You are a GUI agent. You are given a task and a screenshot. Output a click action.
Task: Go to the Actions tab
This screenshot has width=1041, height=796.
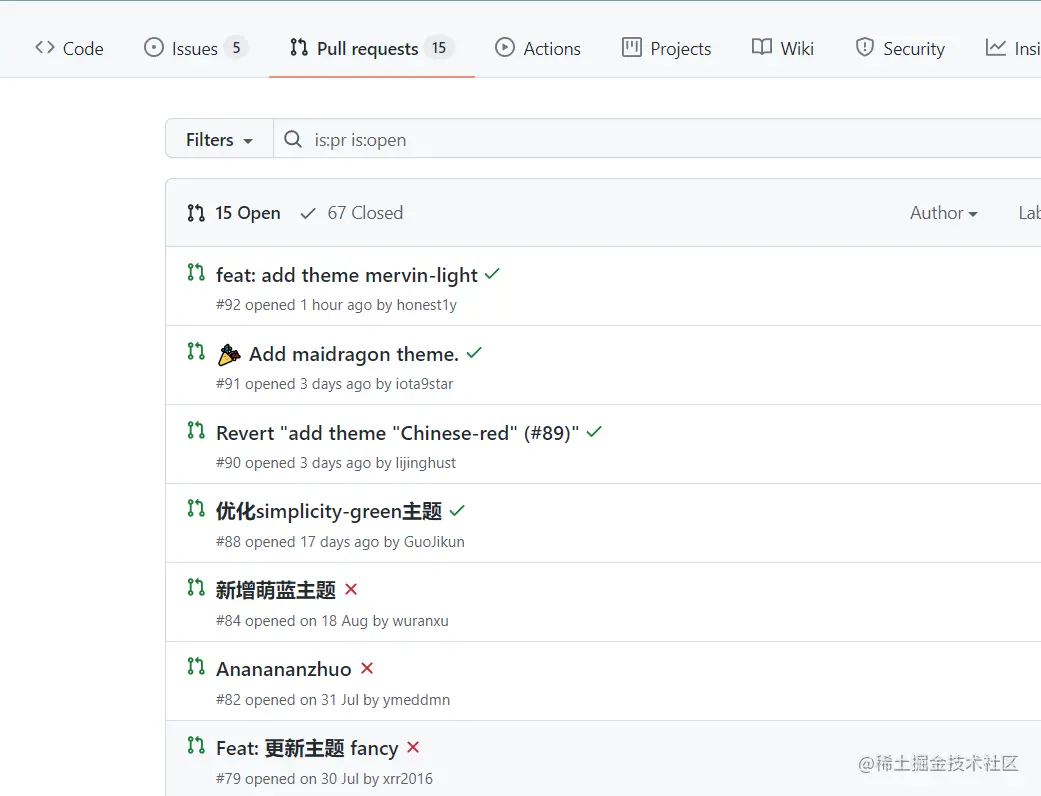click(x=538, y=48)
